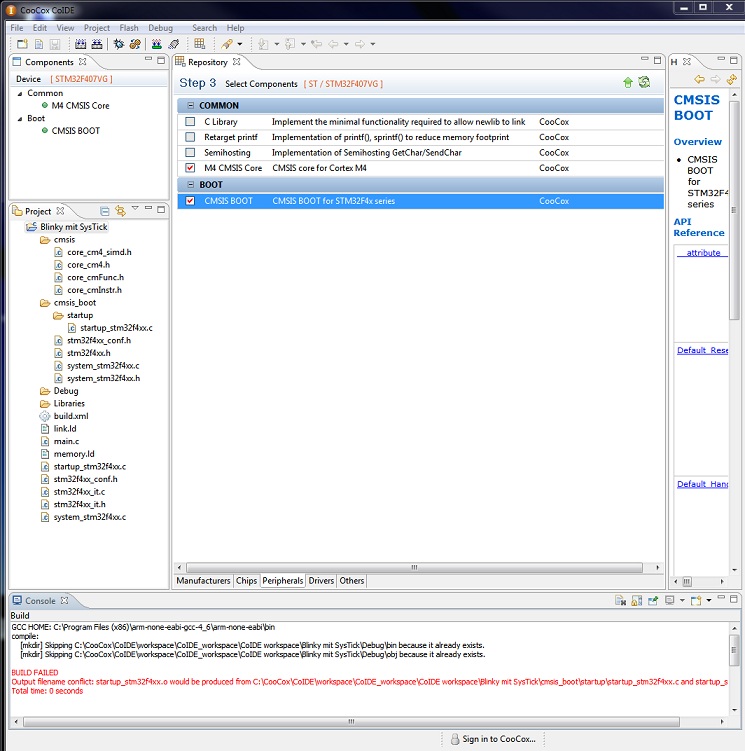
Task: Click the Flash erase icon
Action: (x=173, y=44)
